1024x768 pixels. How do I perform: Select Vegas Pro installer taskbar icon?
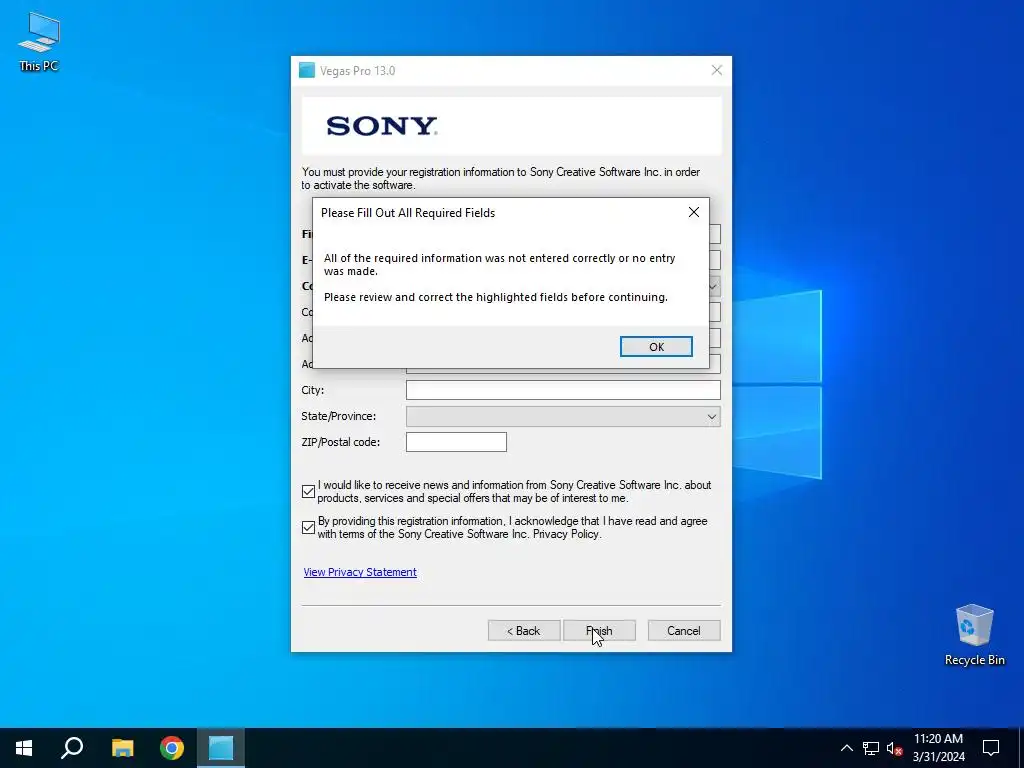pos(221,748)
